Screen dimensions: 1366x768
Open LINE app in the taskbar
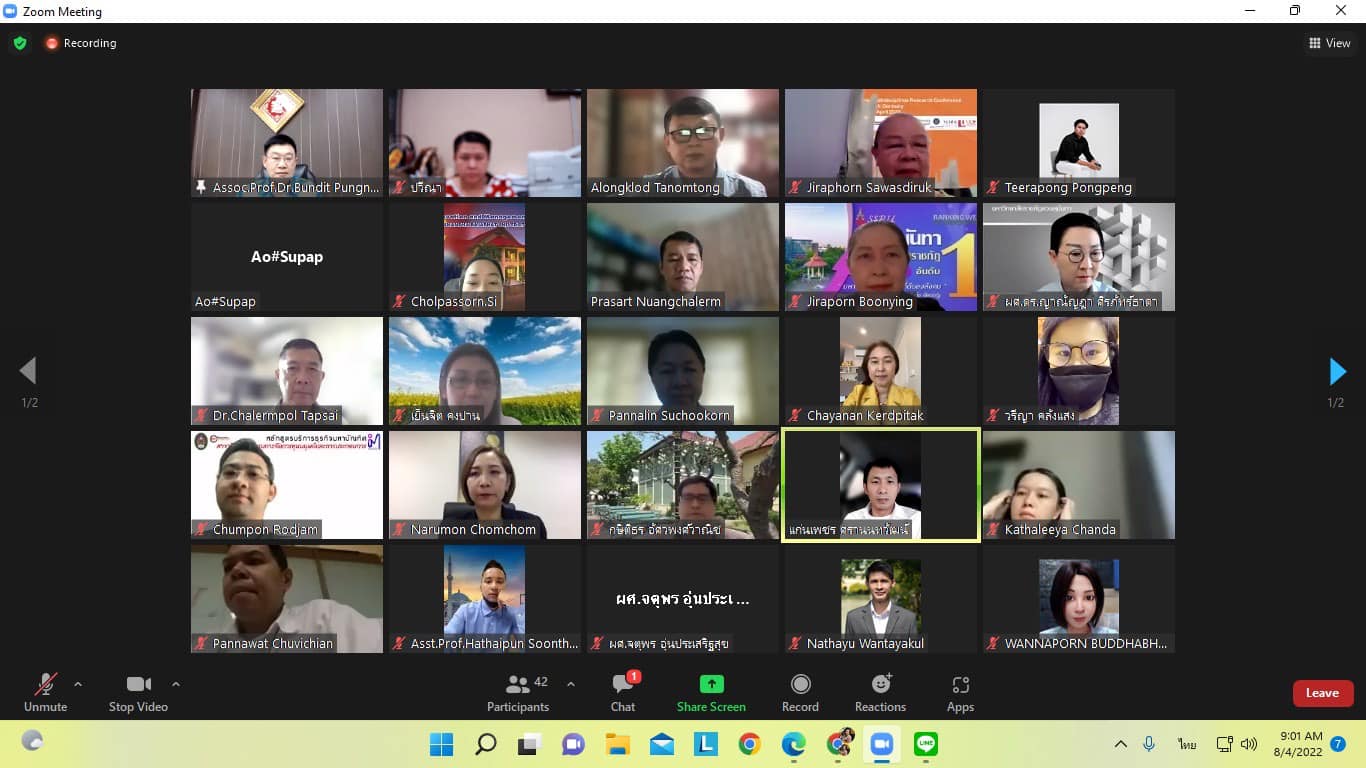pos(926,744)
